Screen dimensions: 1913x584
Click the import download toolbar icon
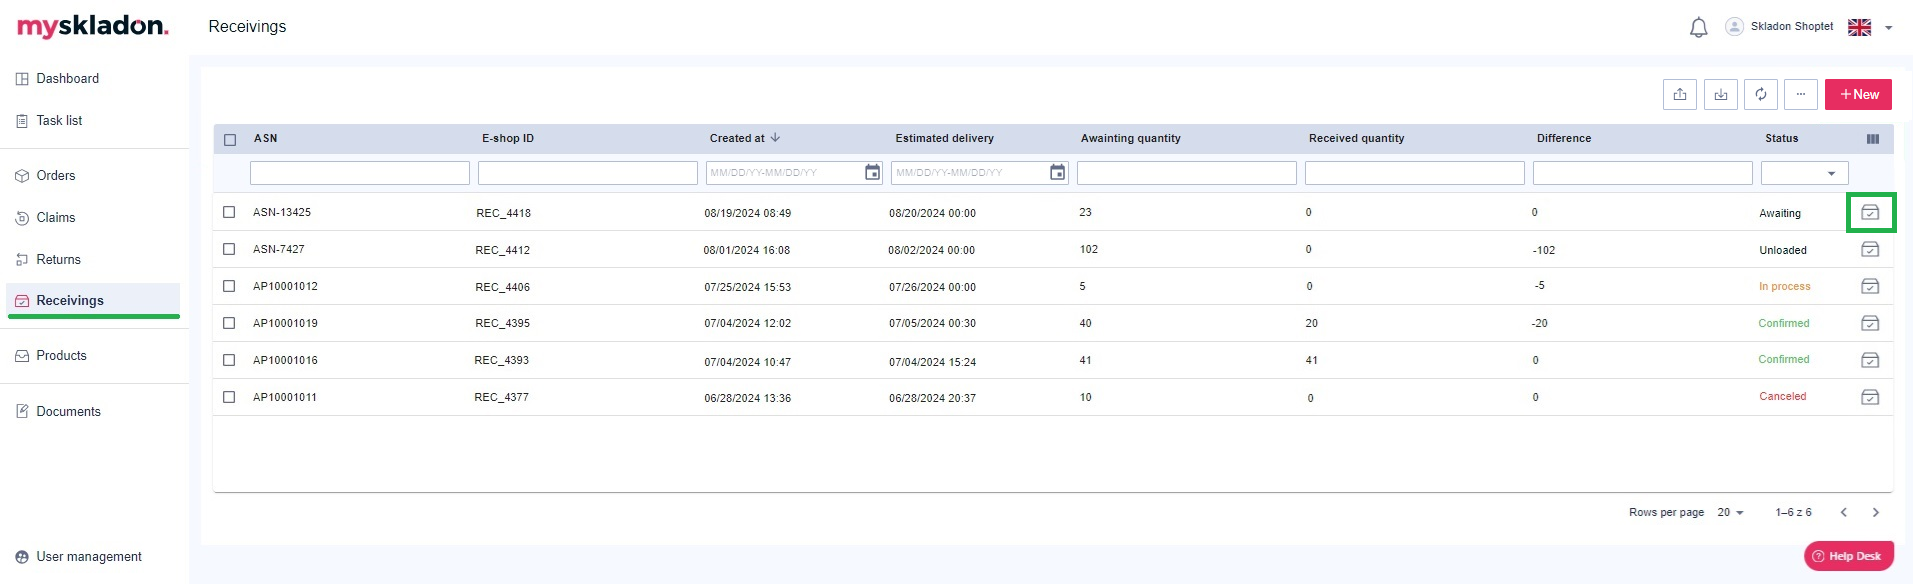1721,95
